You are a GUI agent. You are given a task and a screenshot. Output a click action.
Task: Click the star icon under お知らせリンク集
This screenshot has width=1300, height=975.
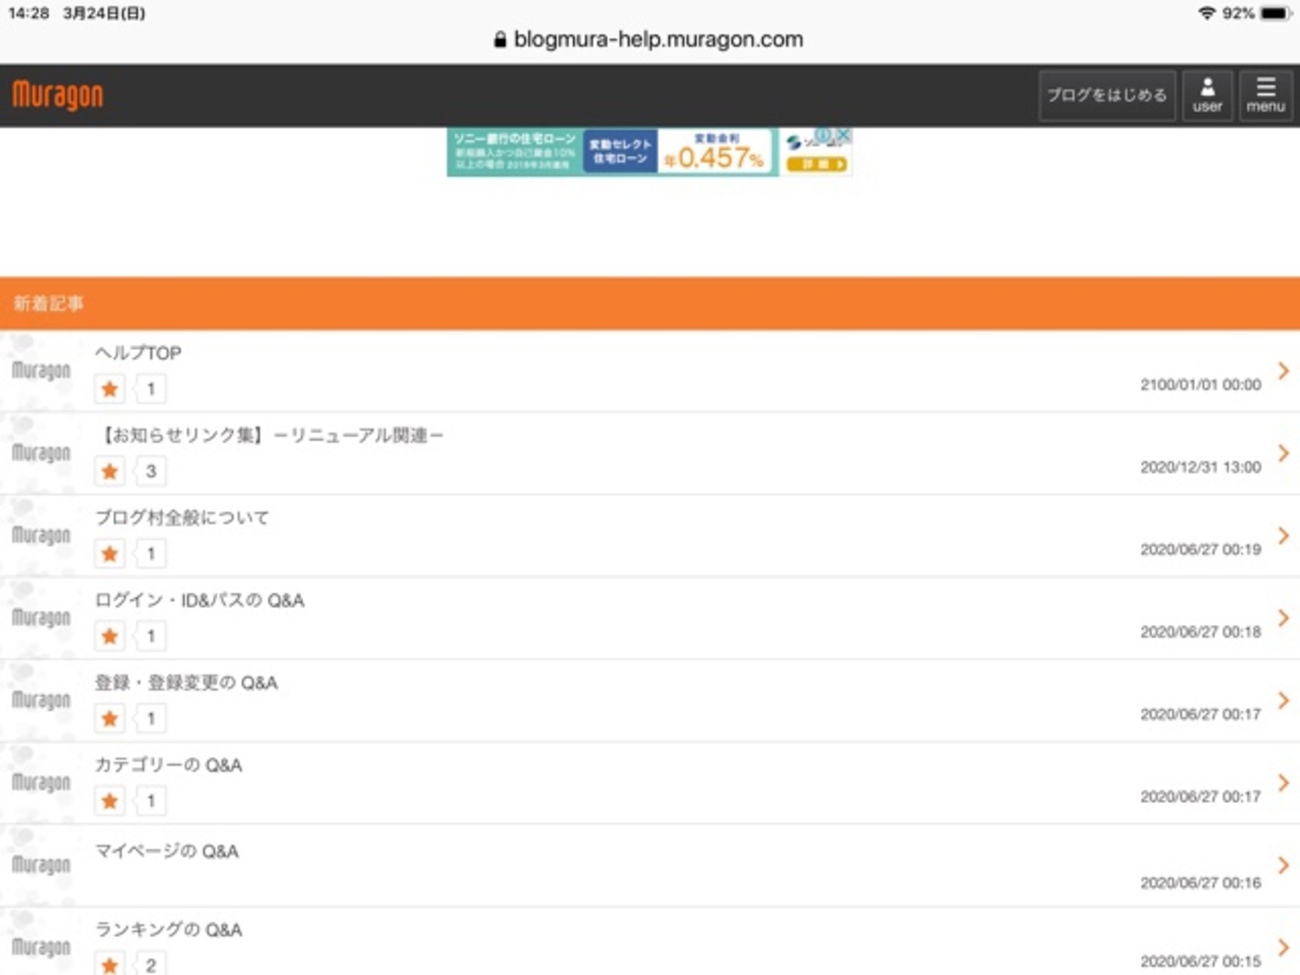(110, 471)
